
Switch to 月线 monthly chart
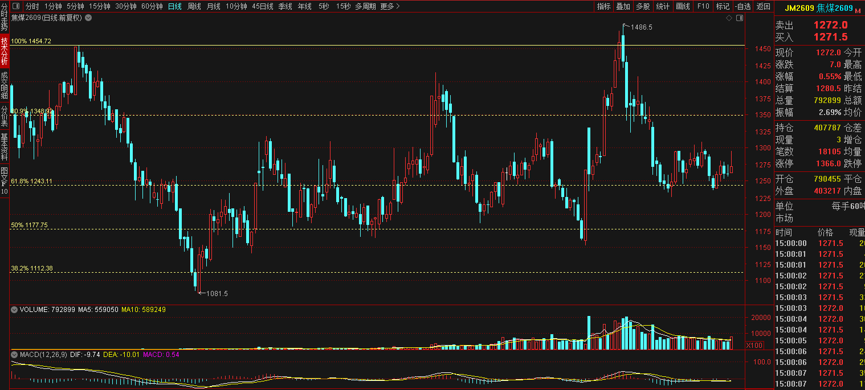tap(213, 7)
